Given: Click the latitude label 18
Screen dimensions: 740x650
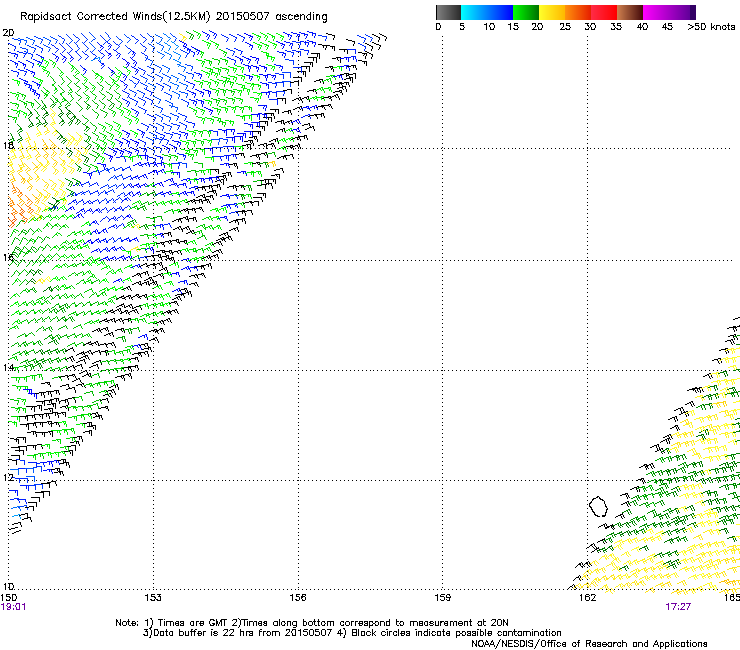Looking at the screenshot, I should pos(8,145).
